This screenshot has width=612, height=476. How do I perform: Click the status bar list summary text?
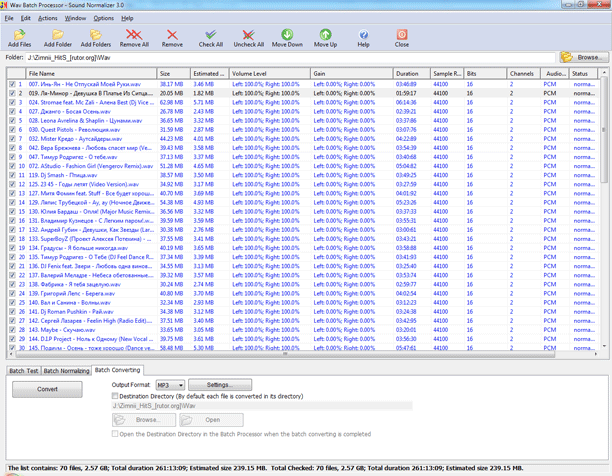coord(265,468)
